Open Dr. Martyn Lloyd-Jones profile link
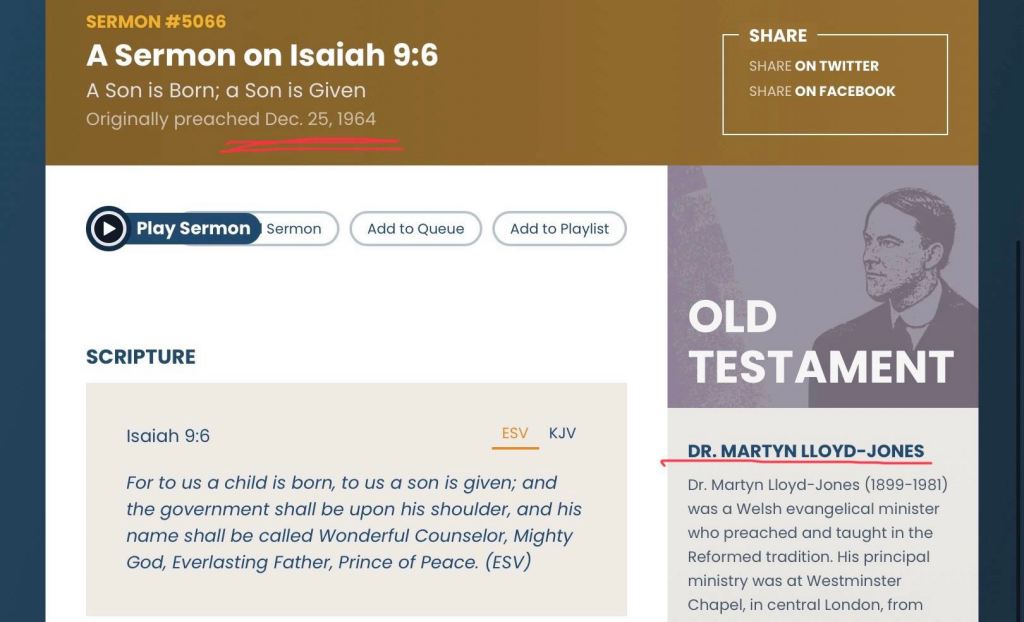 [805, 451]
